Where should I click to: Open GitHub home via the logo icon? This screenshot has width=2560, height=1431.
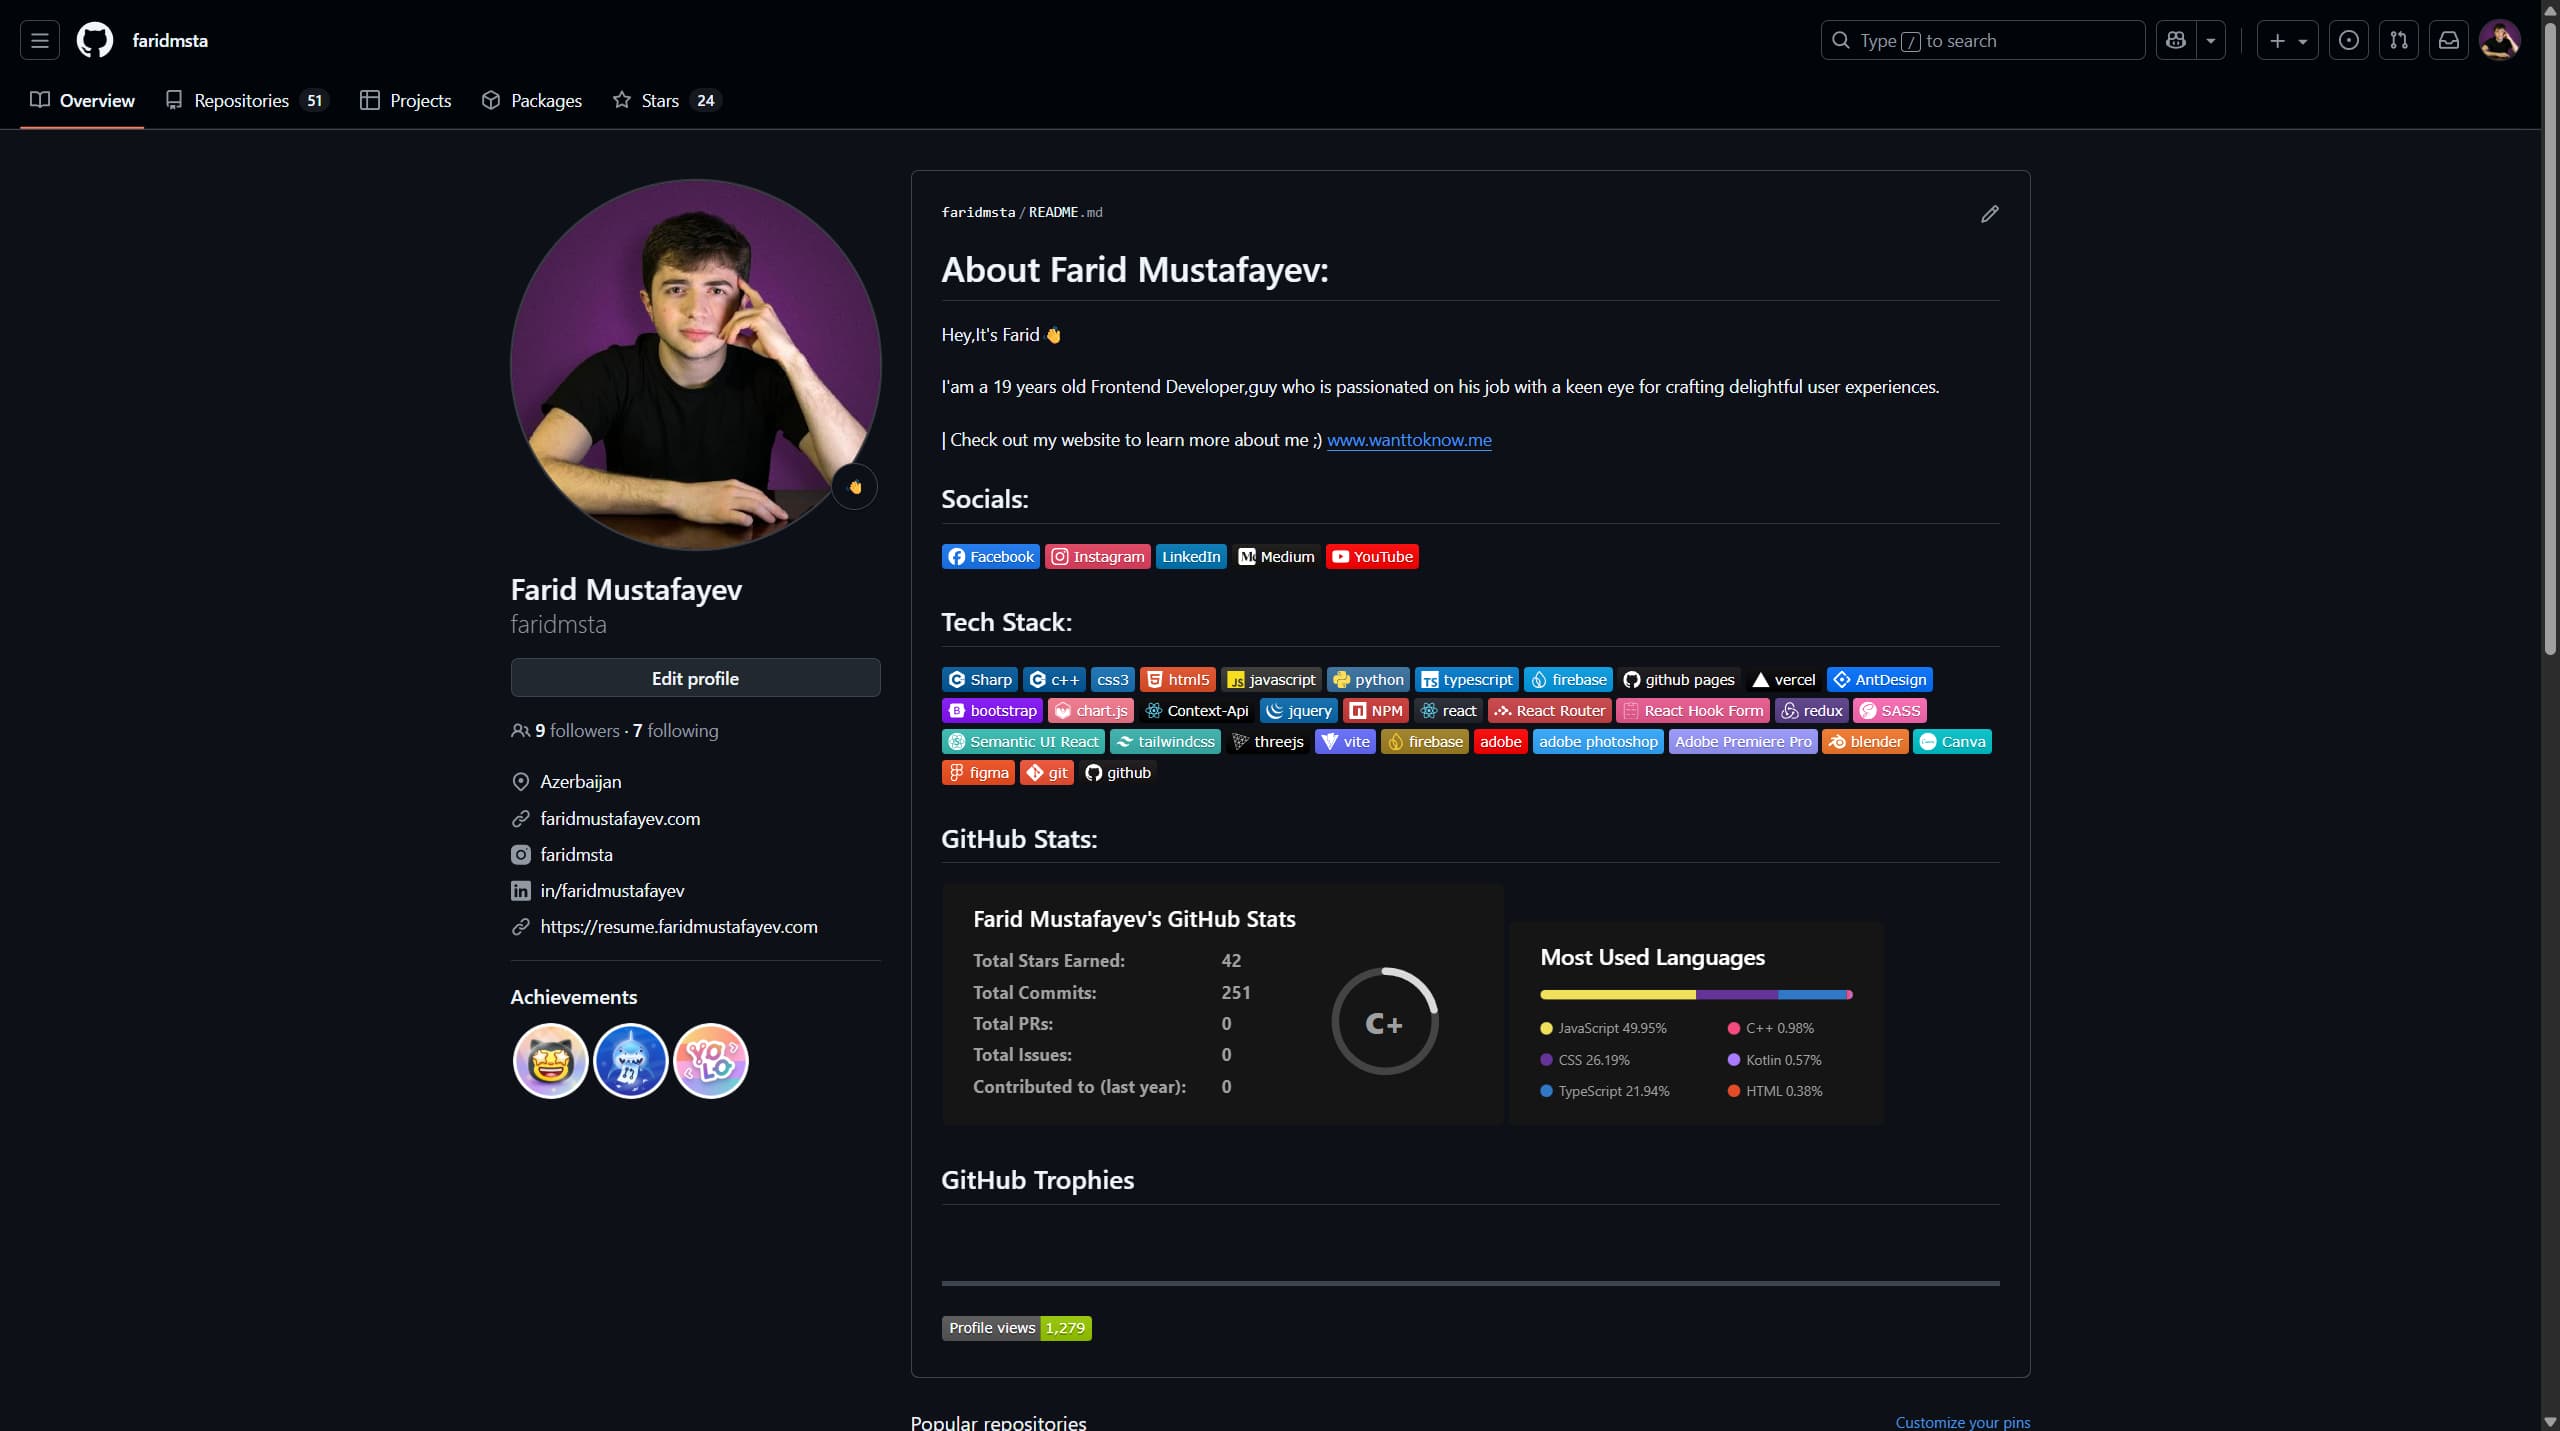point(94,40)
